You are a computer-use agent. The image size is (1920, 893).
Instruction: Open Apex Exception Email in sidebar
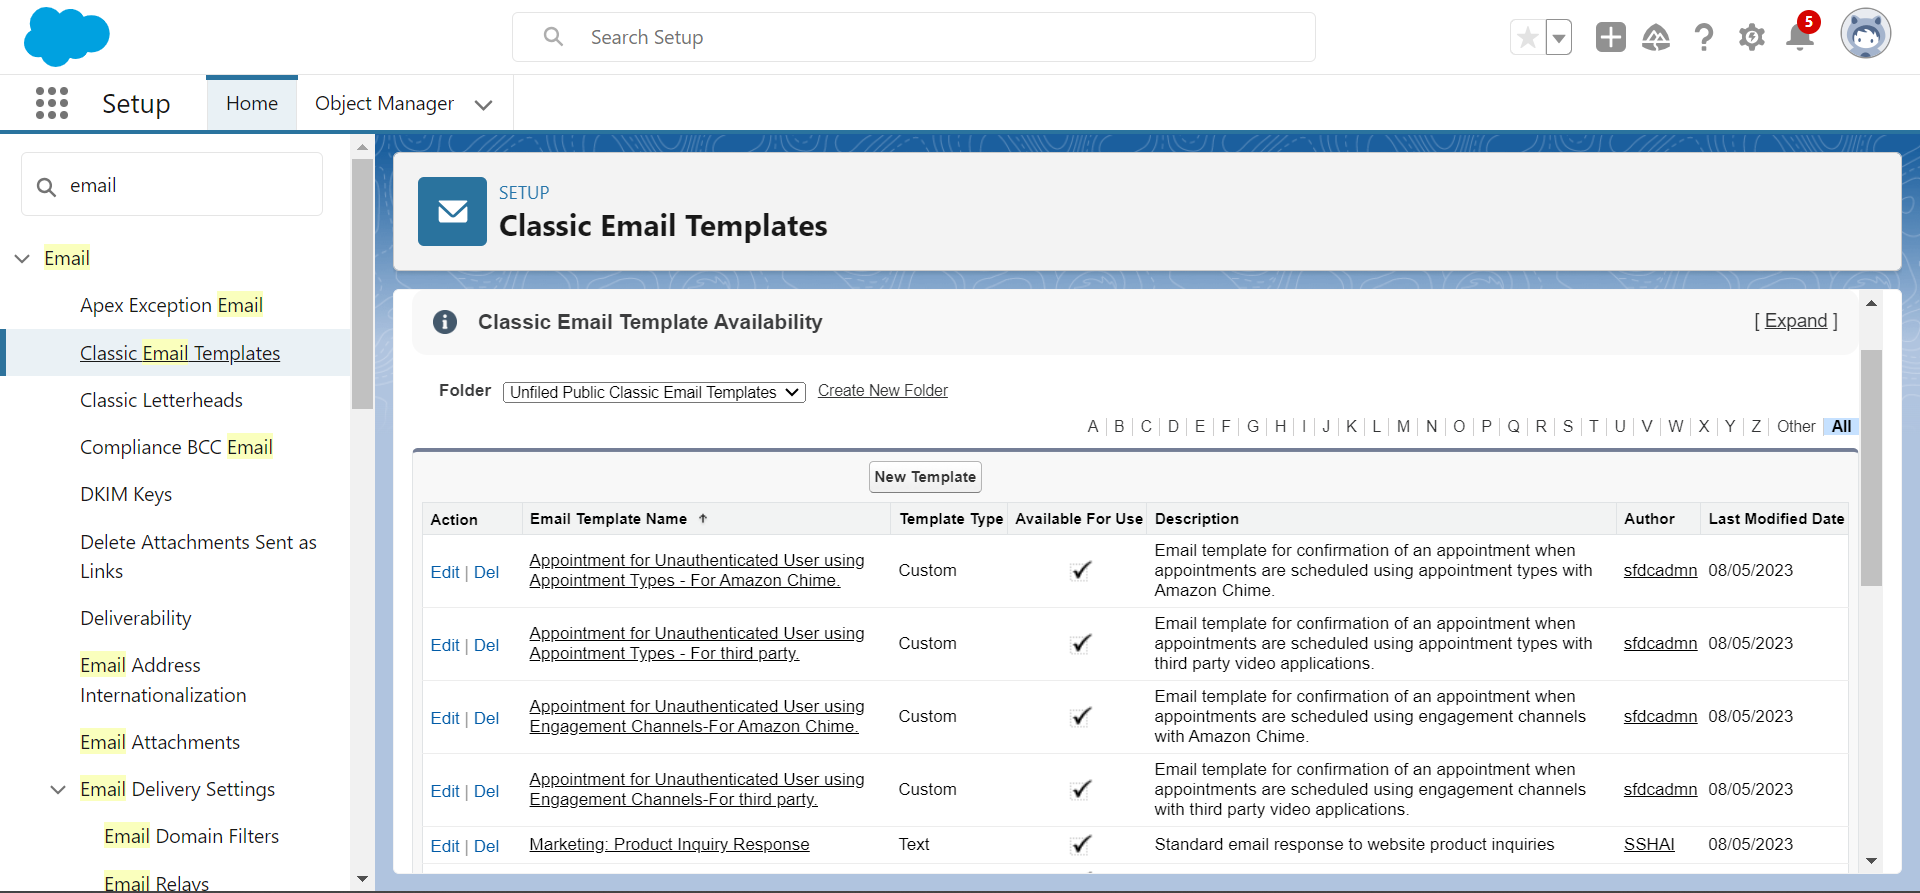click(171, 305)
